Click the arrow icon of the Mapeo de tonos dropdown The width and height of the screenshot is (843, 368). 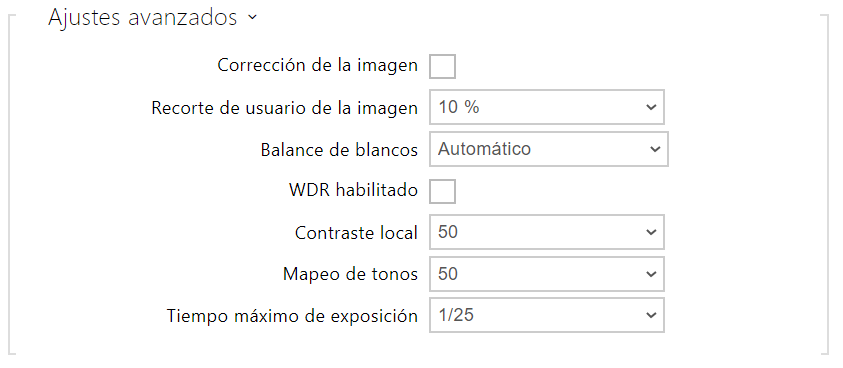651,274
